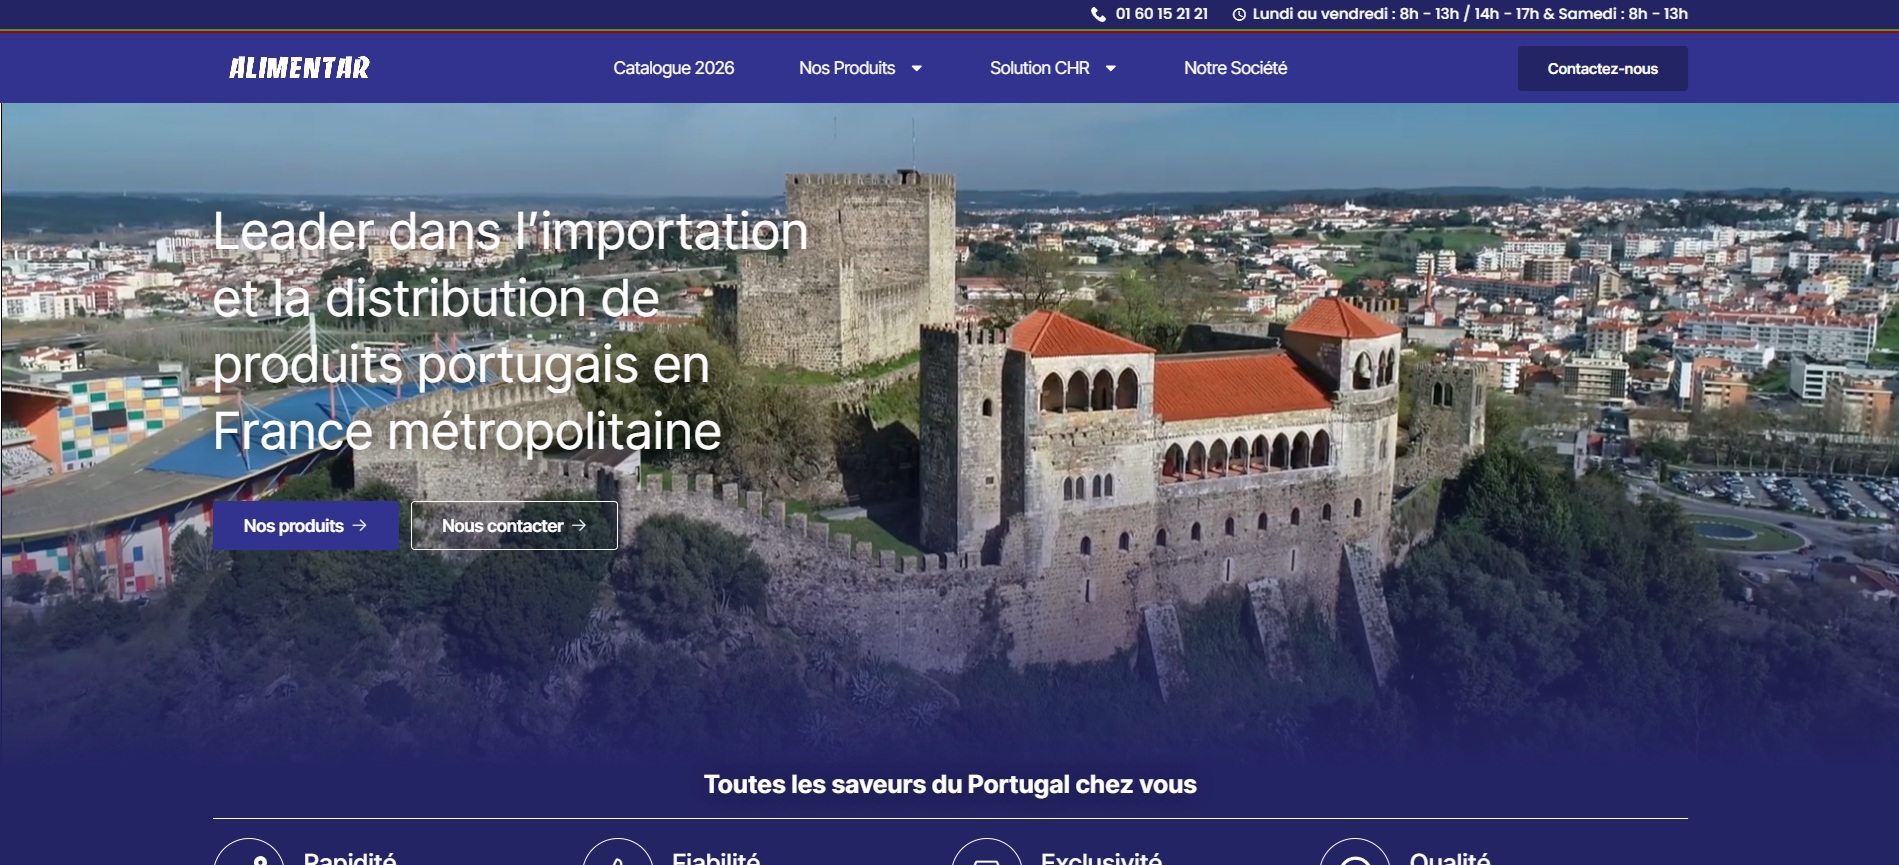
Task: Click the Exclusivité circle icon
Action: [x=987, y=852]
